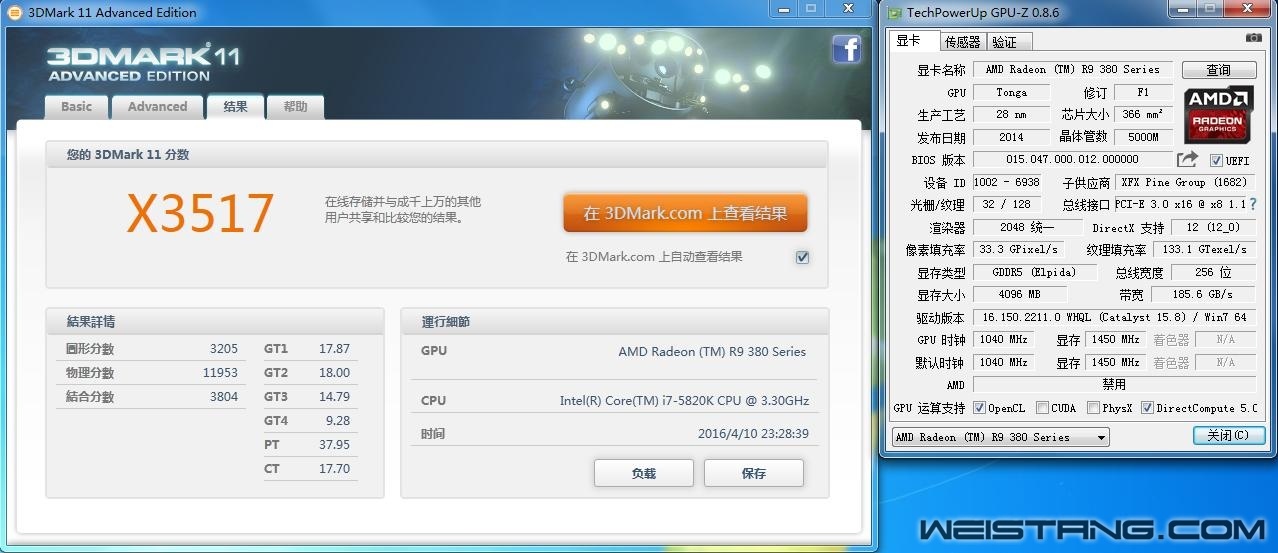Click the GPU-Z screenshot camera icon
The width and height of the screenshot is (1278, 553).
pyautogui.click(x=1253, y=38)
